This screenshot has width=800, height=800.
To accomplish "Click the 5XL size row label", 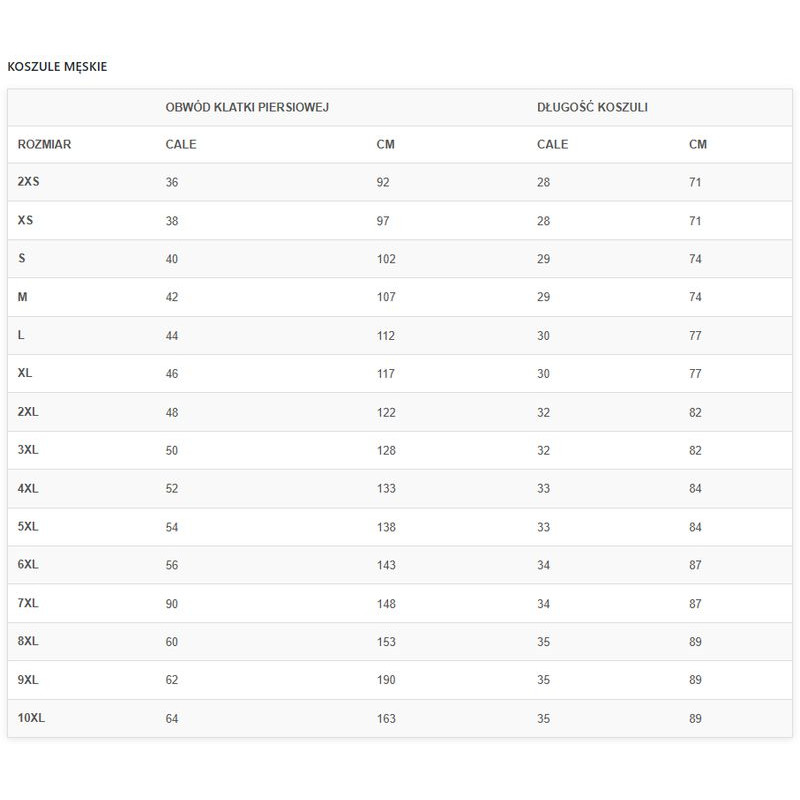I will coord(29,526).
